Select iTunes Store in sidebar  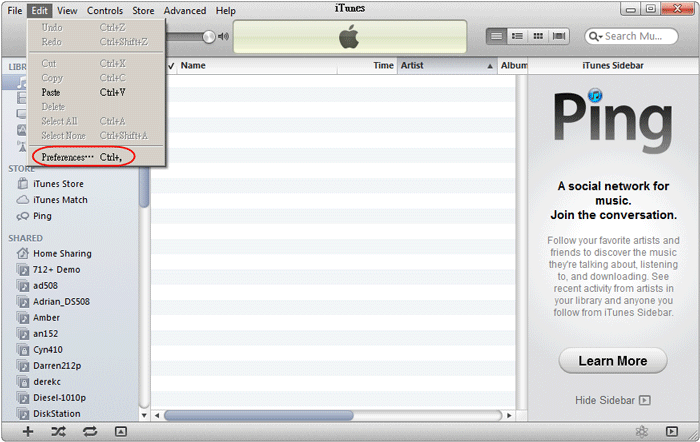[x=58, y=184]
